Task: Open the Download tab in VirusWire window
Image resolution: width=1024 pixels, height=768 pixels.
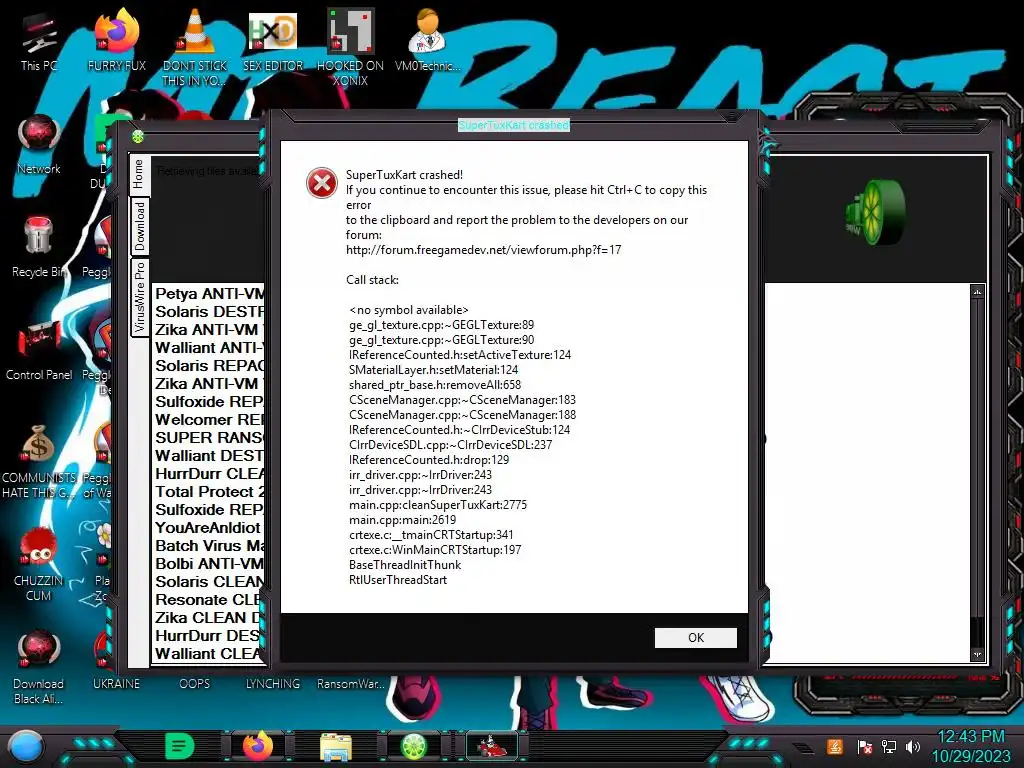Action: 140,226
